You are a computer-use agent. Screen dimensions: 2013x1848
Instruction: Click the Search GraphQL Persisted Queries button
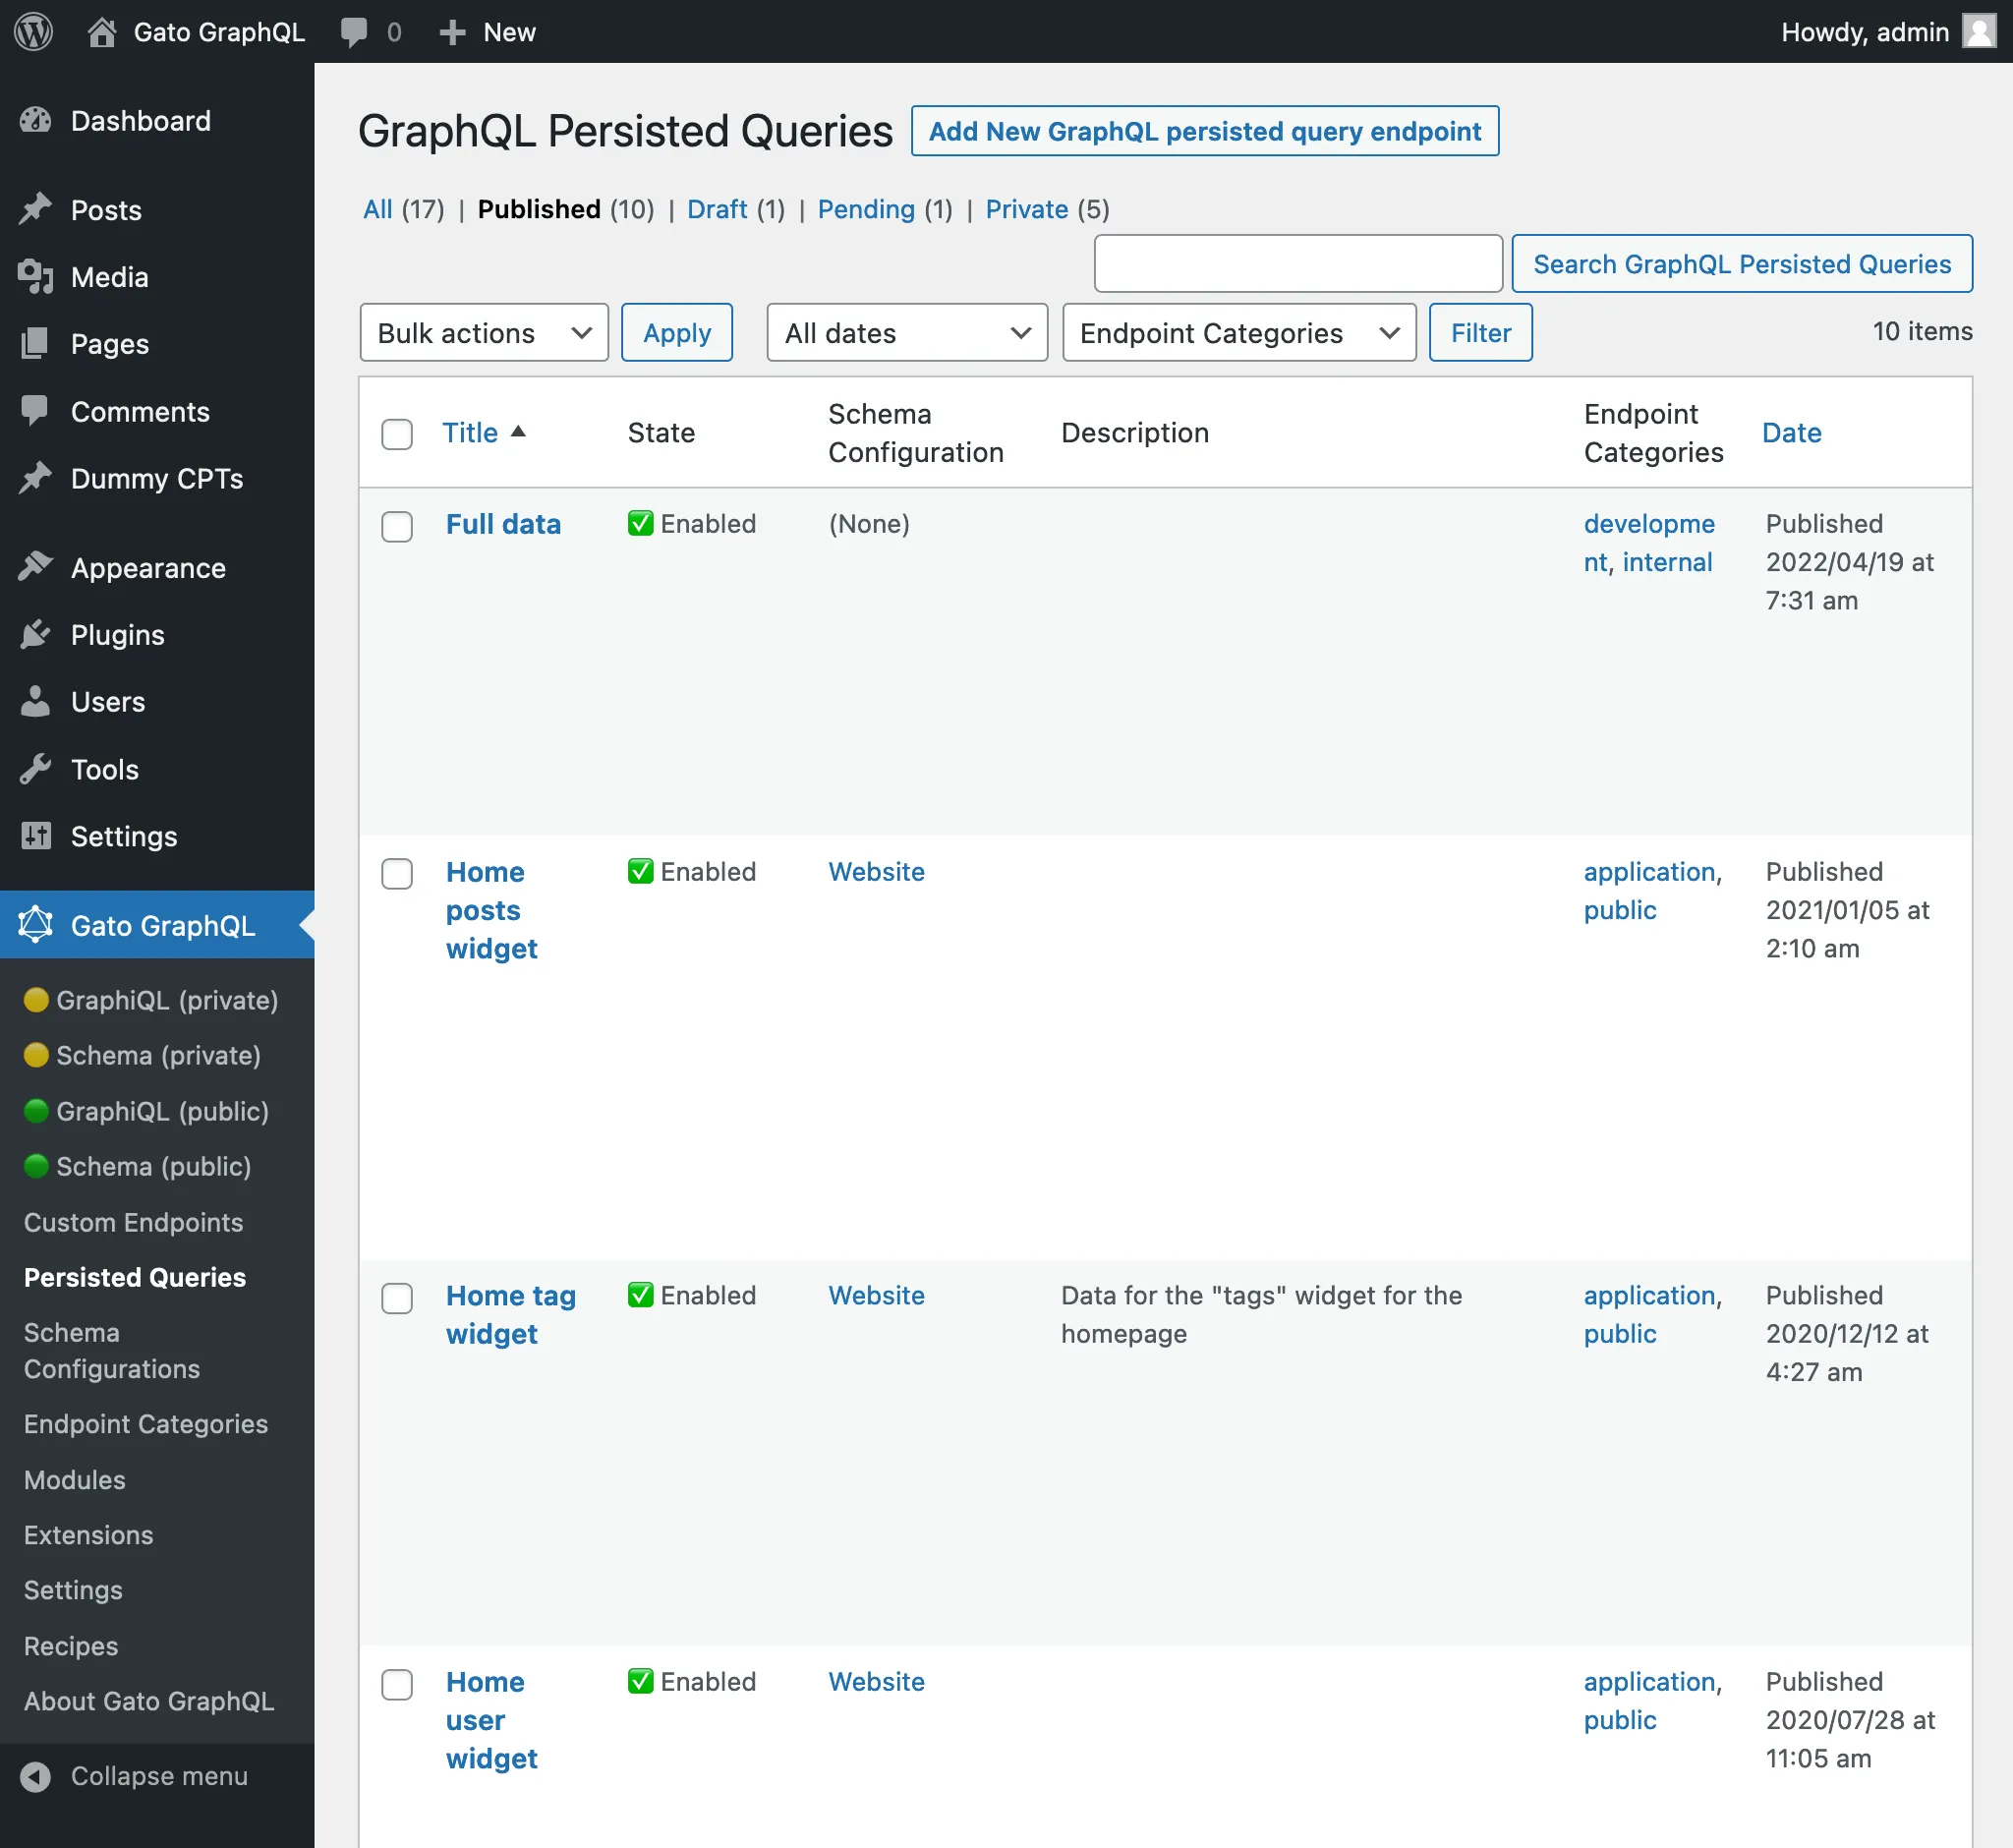1741,263
